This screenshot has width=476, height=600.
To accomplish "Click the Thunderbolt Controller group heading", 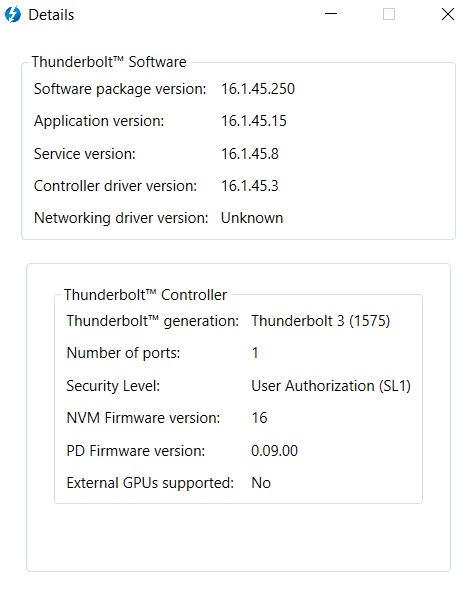I will click(x=145, y=295).
